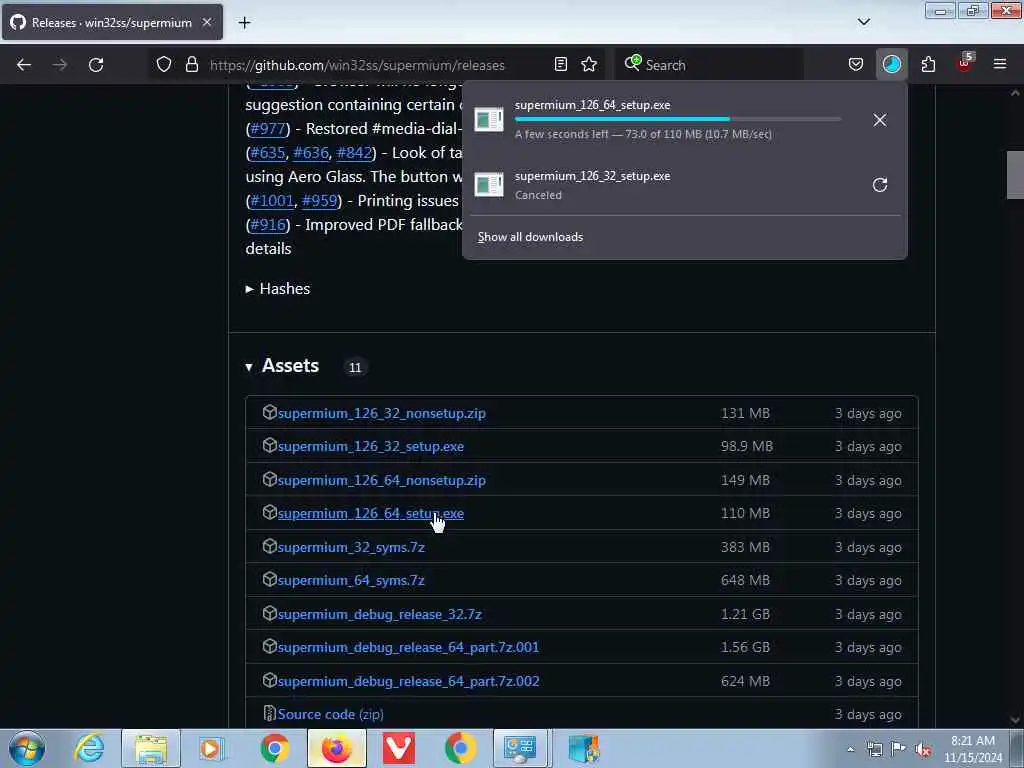
Task: Click the muted volume tray icon
Action: click(x=923, y=749)
